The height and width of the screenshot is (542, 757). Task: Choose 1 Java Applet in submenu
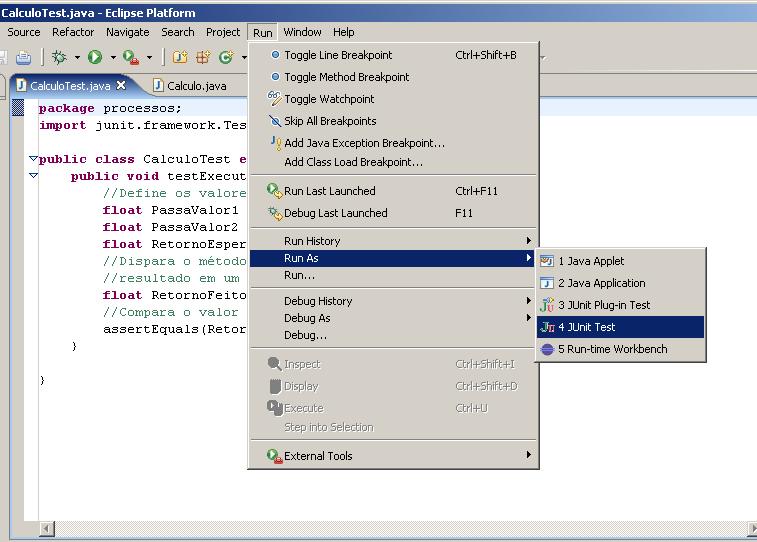pyautogui.click(x=620, y=261)
